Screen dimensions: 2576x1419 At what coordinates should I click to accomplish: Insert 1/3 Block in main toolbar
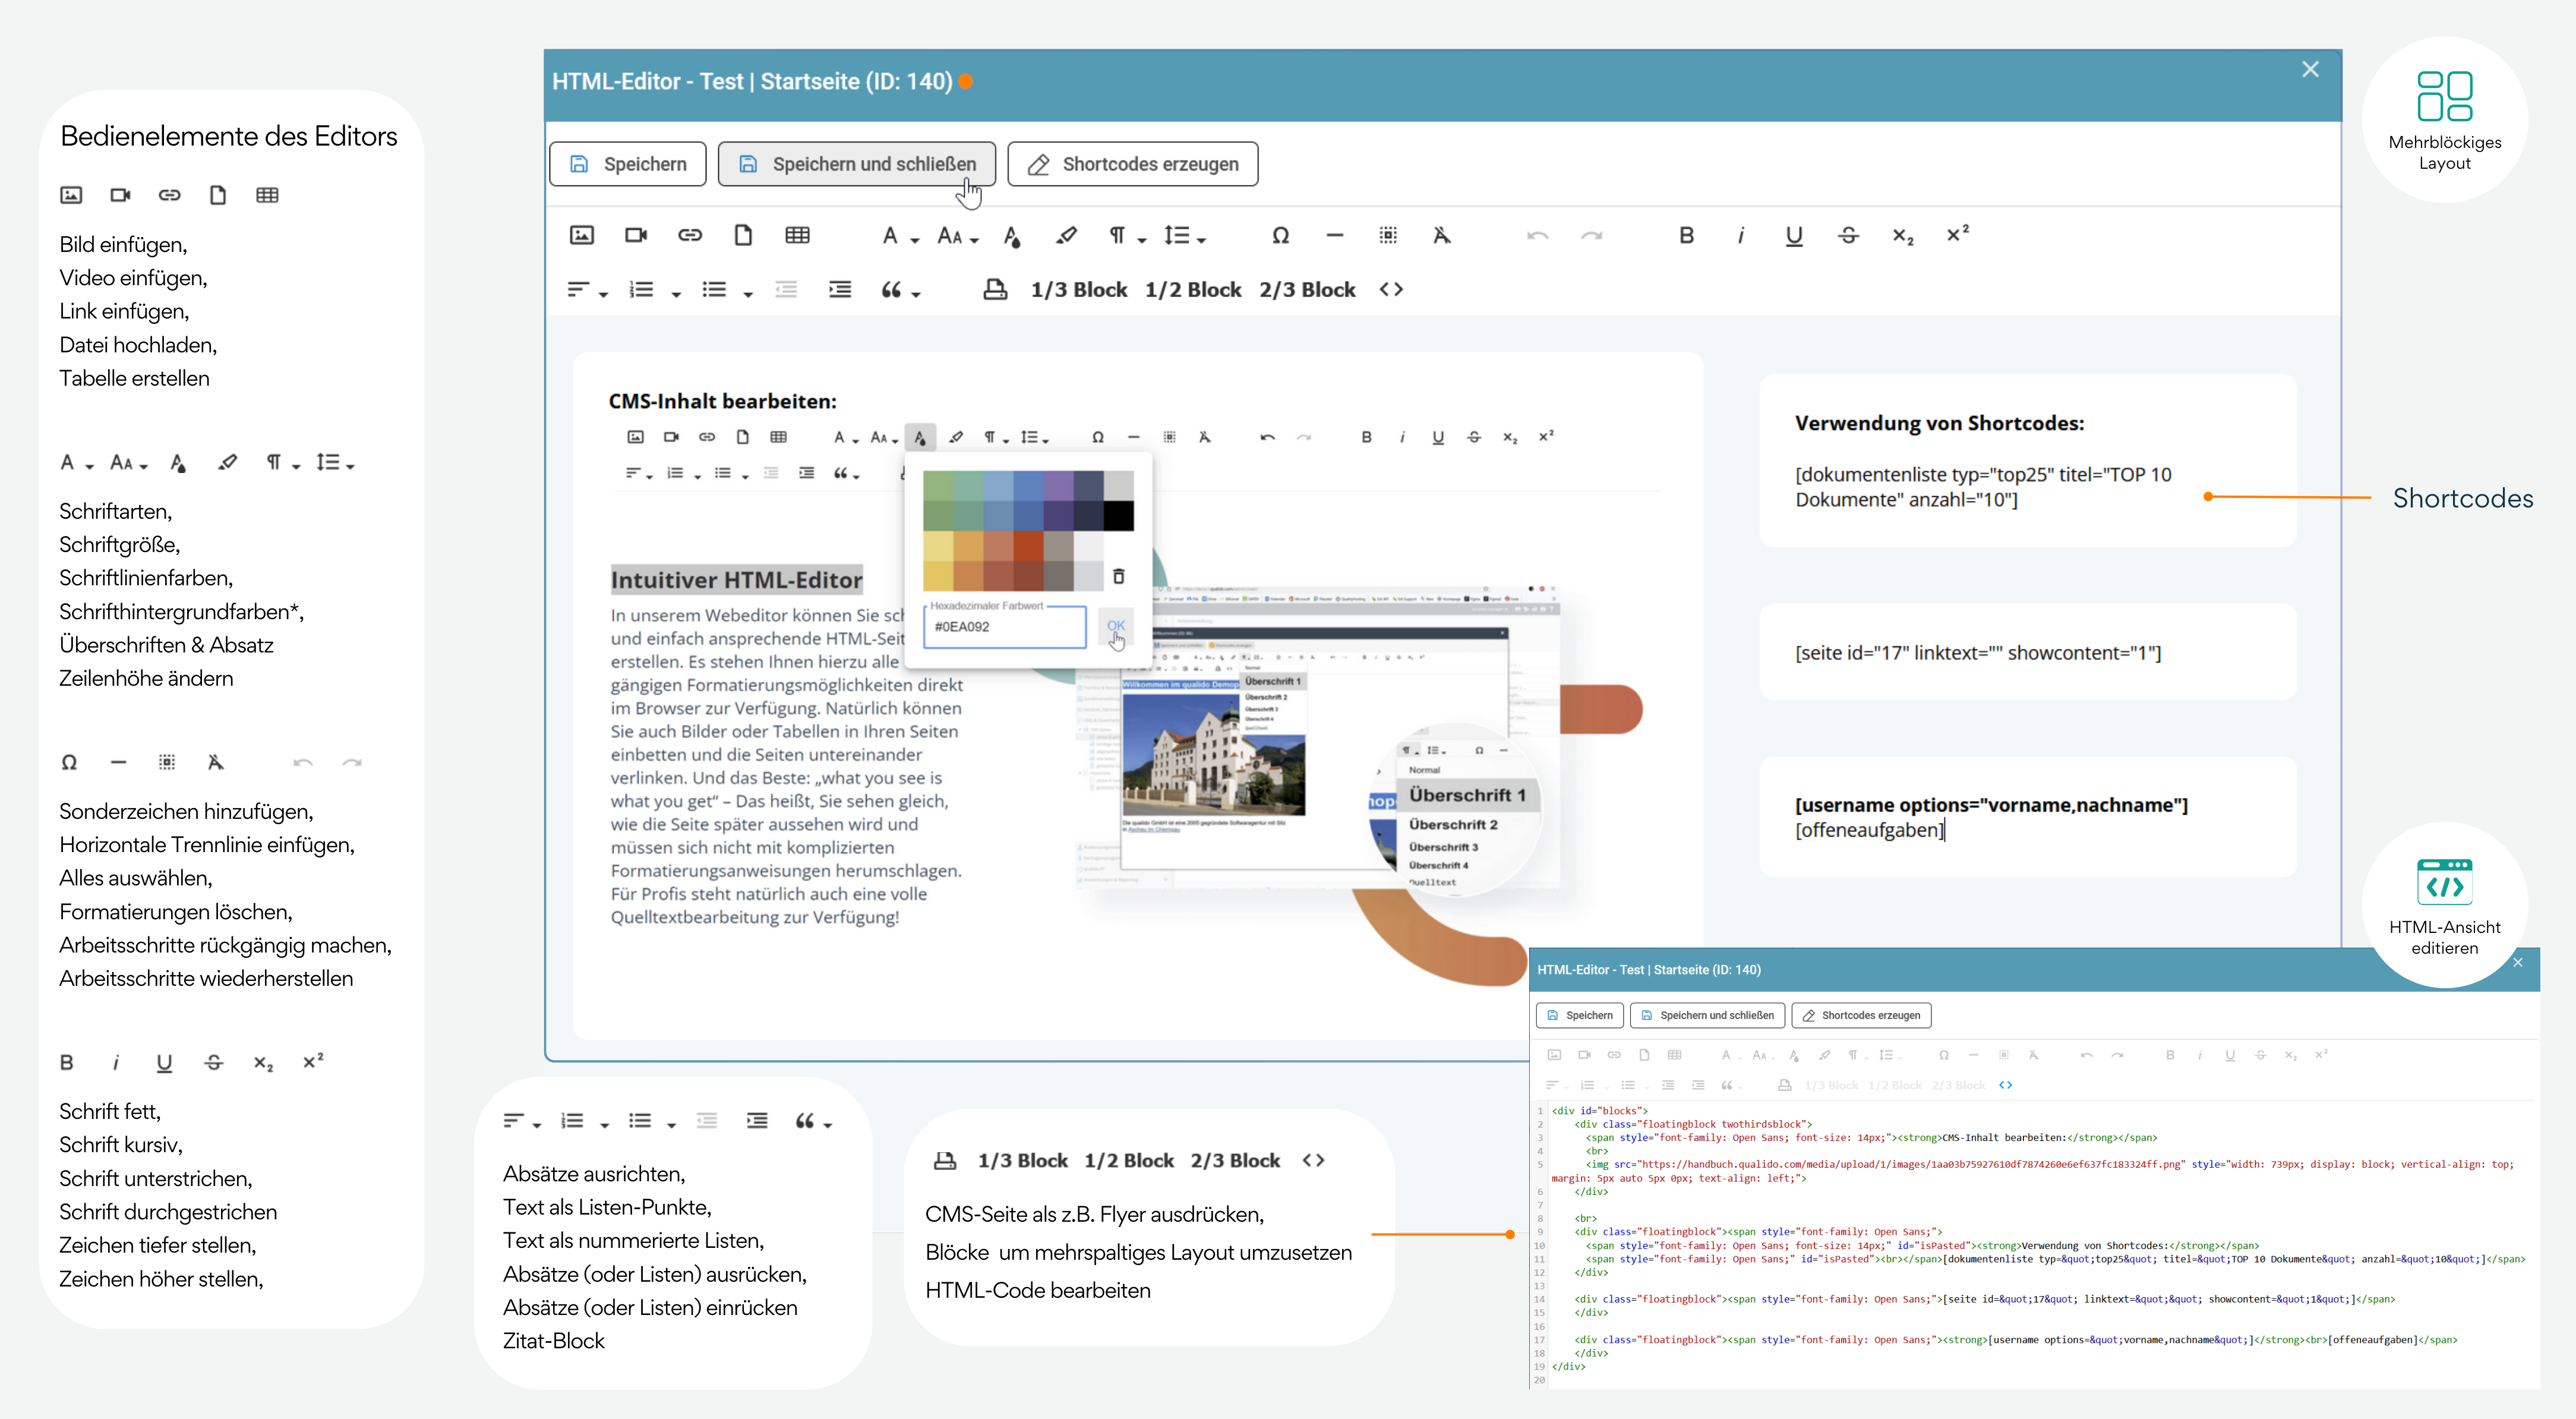[1079, 290]
